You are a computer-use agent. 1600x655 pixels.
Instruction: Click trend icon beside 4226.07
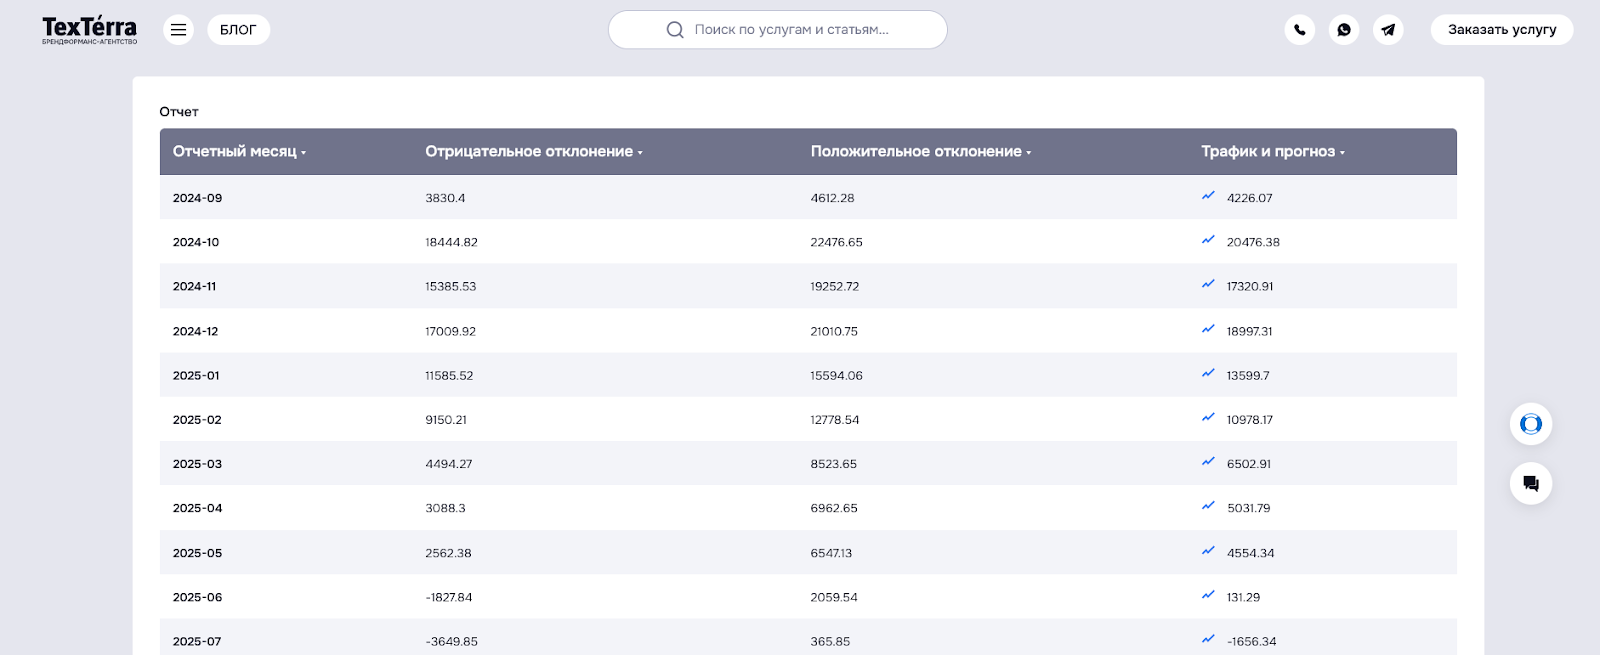[x=1208, y=196]
